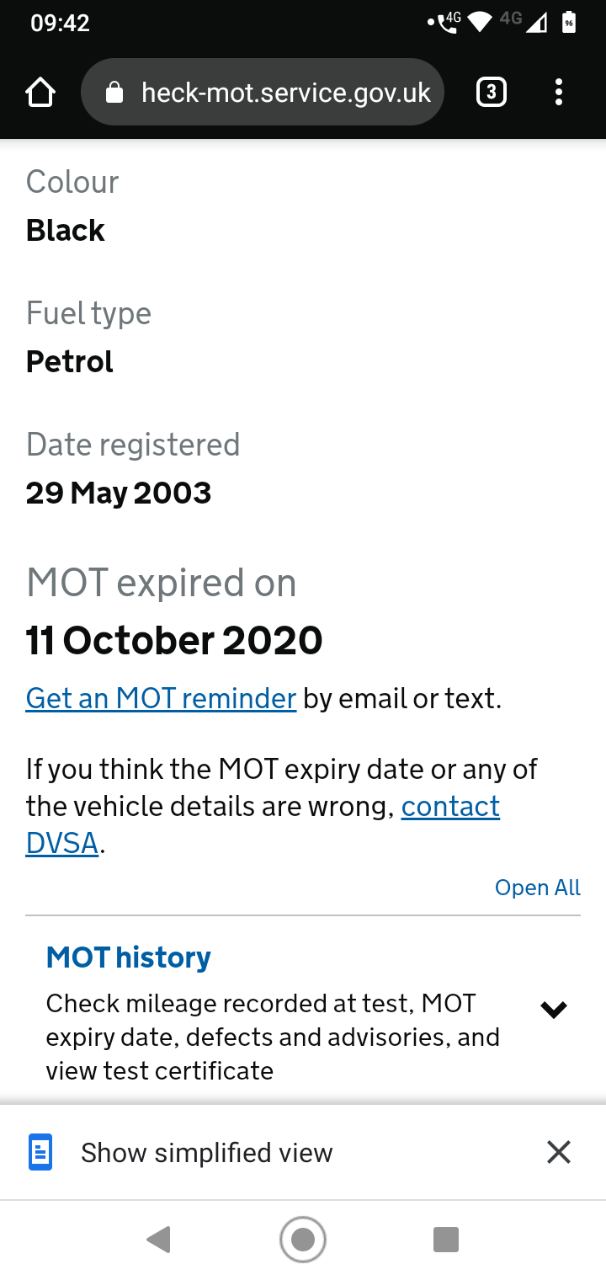The width and height of the screenshot is (606, 1280).
Task: Tap the MOT history description text
Action: point(273,1037)
